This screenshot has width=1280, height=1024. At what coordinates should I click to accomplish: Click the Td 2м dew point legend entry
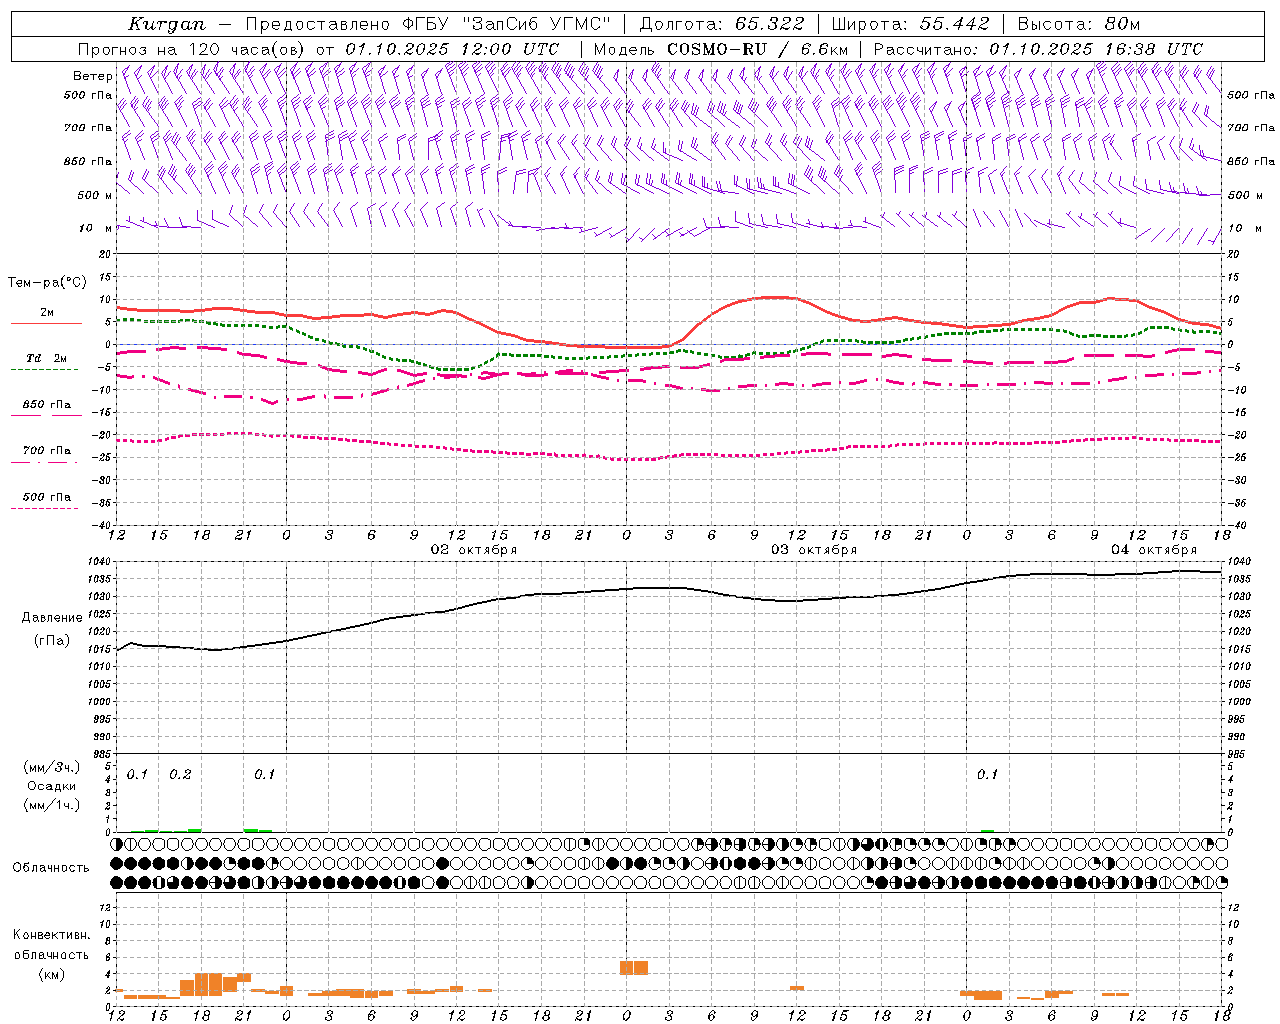(47, 358)
